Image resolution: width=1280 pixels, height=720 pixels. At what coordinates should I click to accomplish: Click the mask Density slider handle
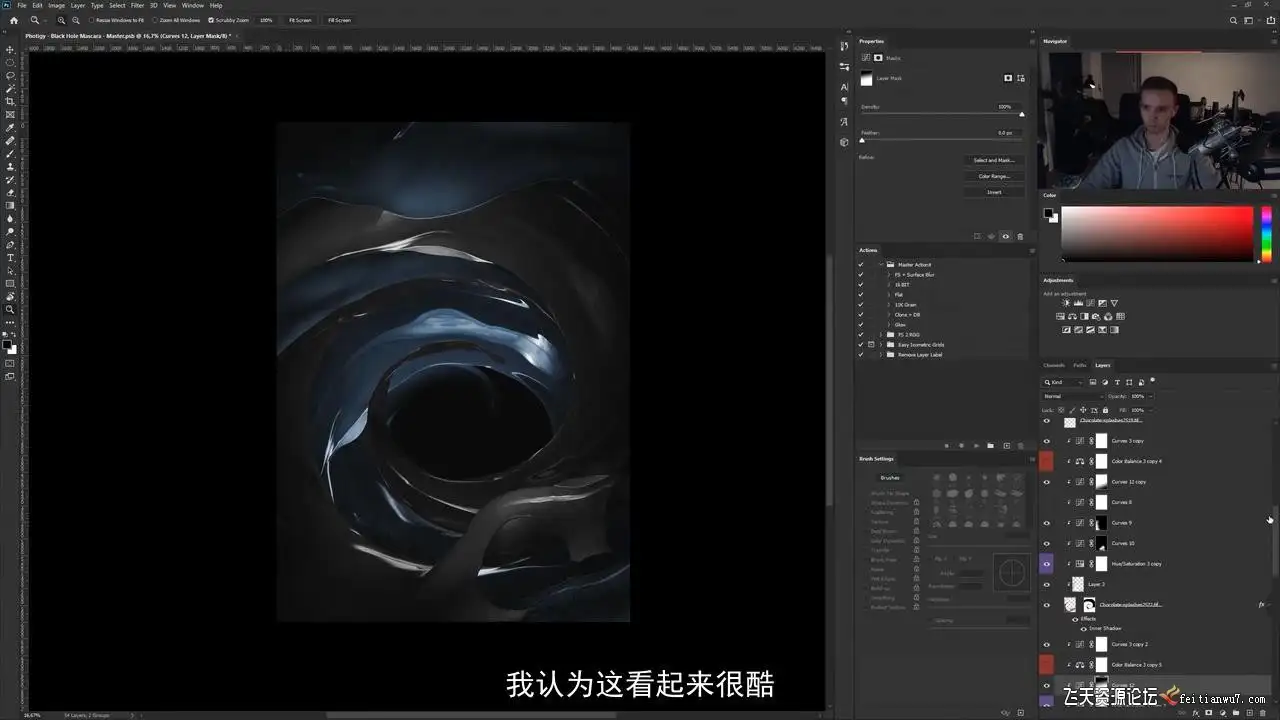click(1021, 115)
